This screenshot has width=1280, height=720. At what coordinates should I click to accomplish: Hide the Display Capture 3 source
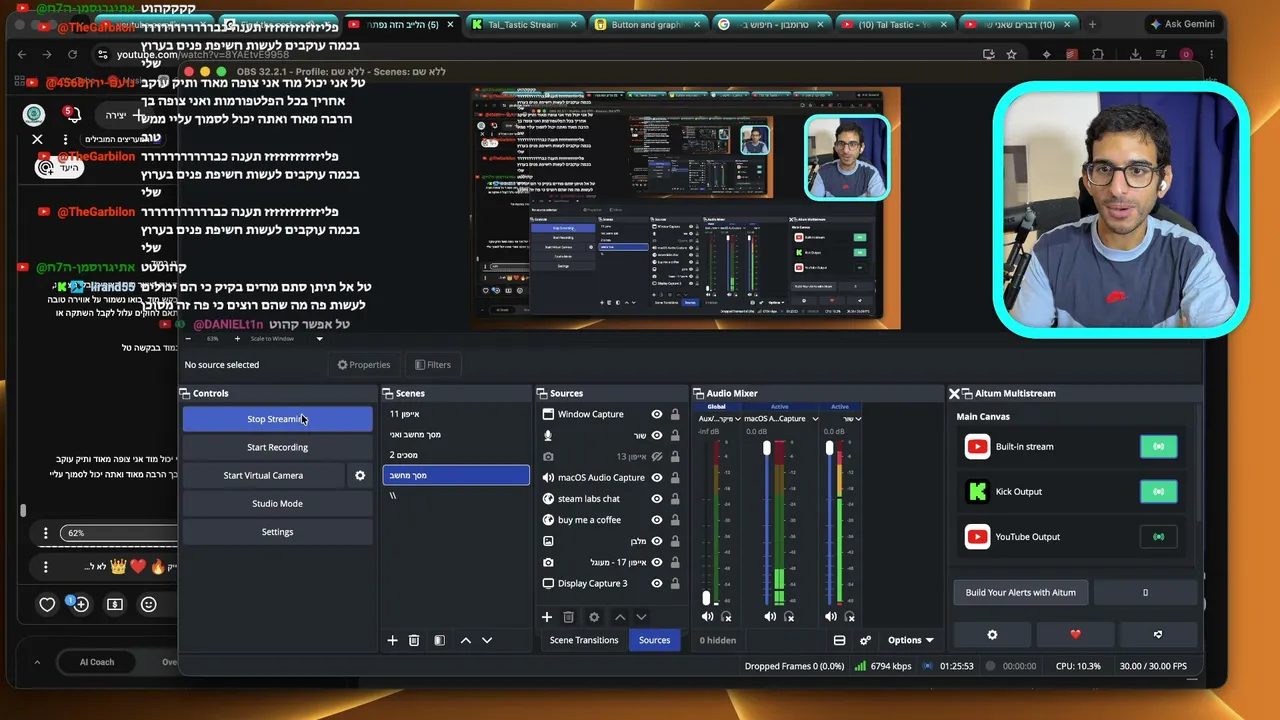coord(657,583)
